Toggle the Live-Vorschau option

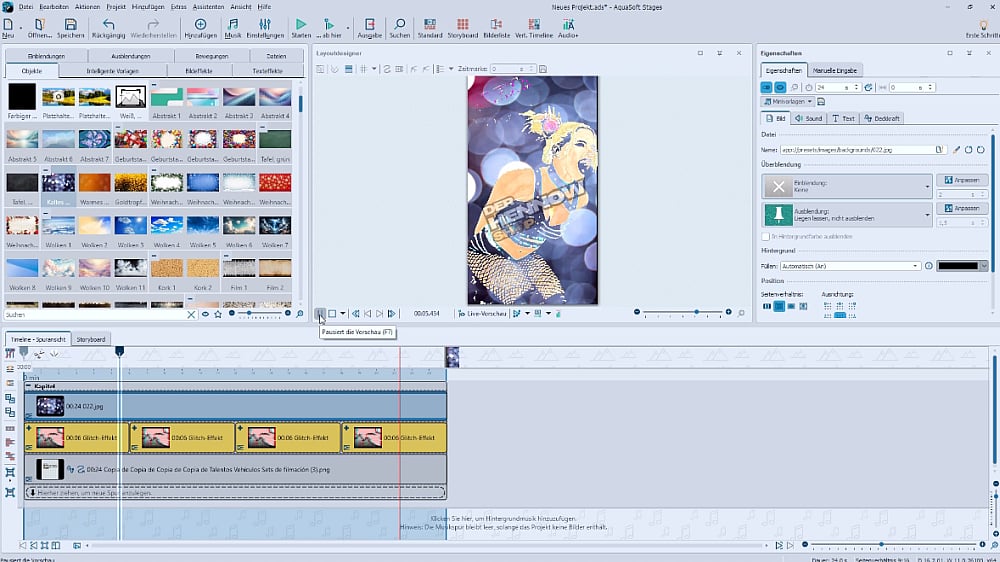click(461, 314)
